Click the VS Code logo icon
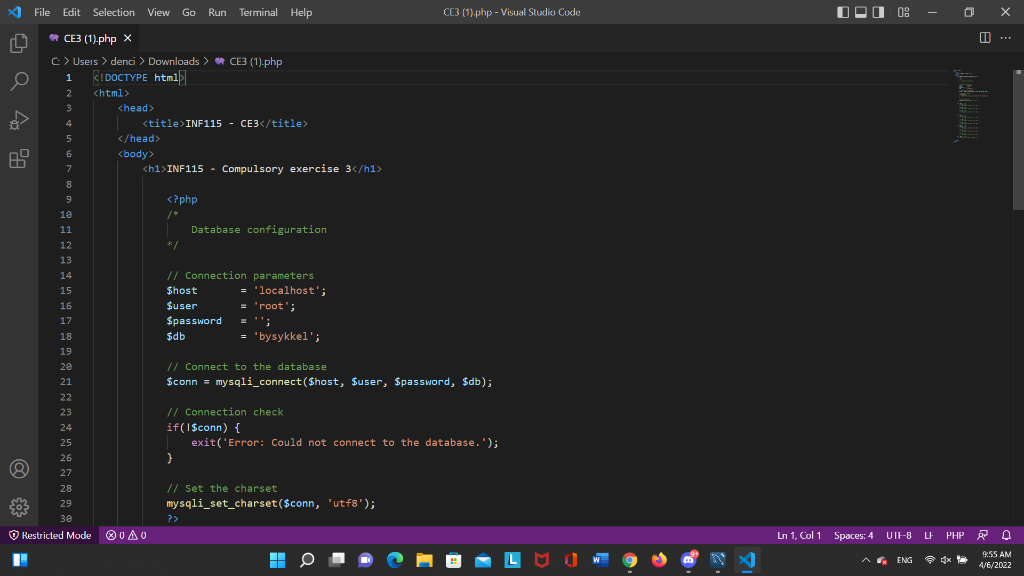This screenshot has width=1024, height=576. [x=14, y=12]
